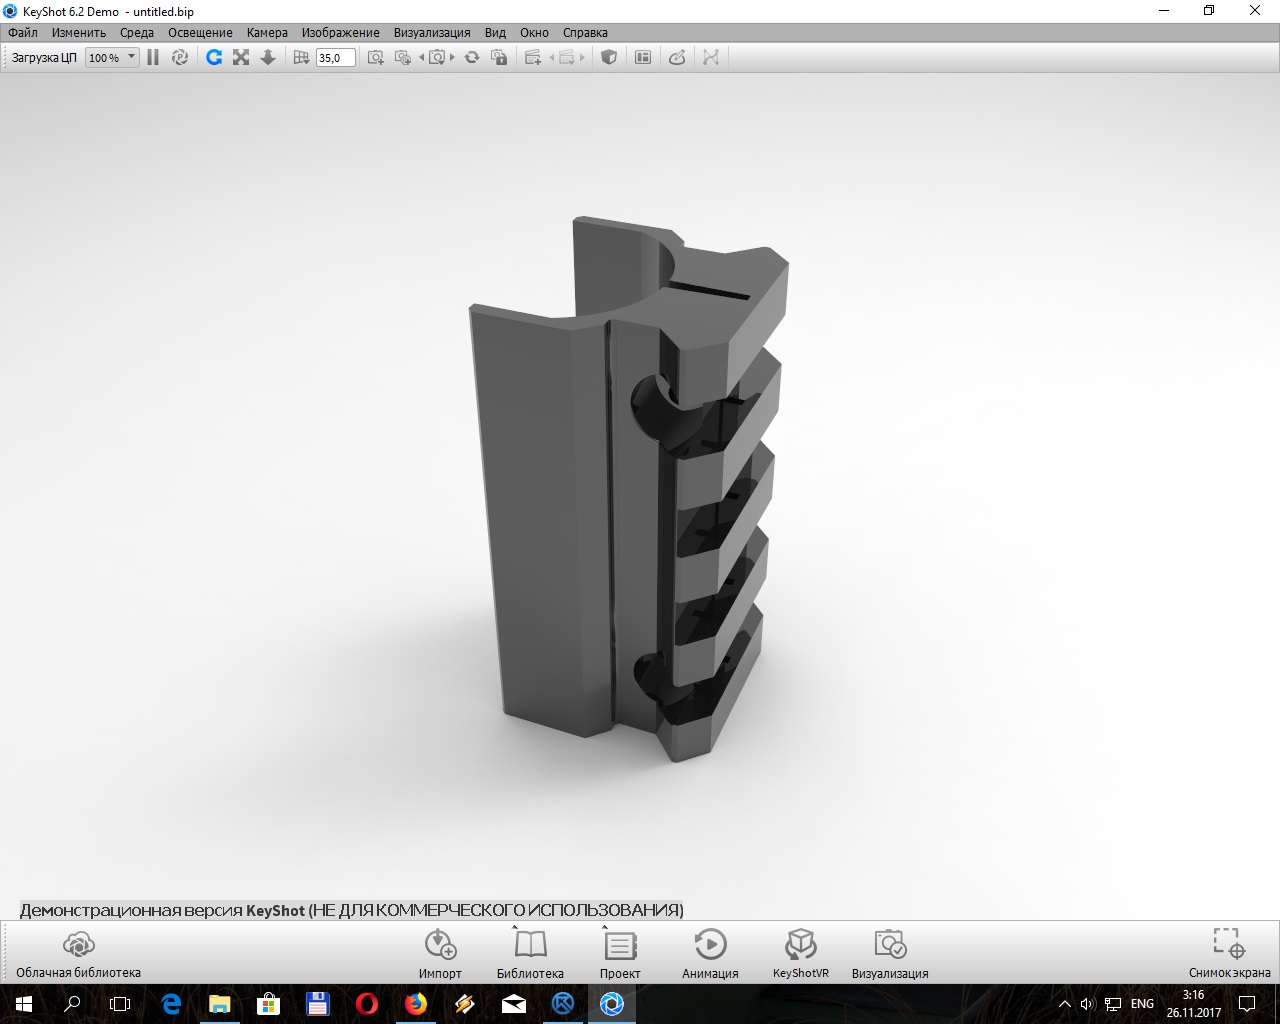
Task: Open File Explorer from the taskbar
Action: (219, 1004)
